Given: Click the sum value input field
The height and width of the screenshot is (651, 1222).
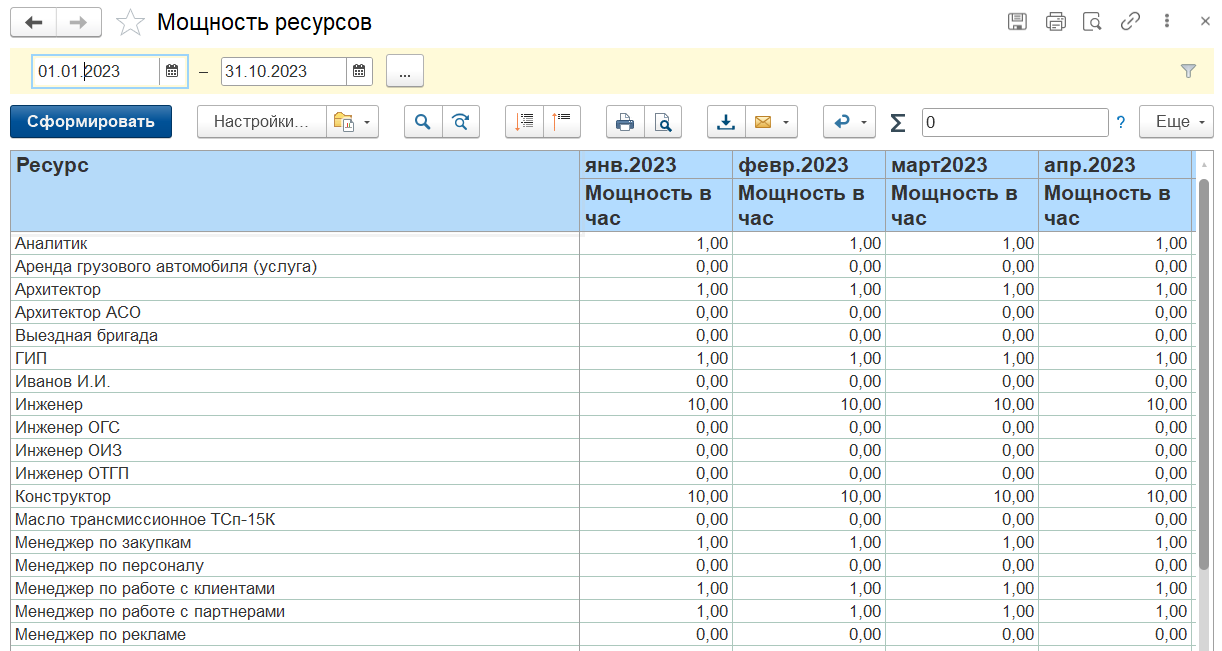Looking at the screenshot, I should click(x=1014, y=122).
